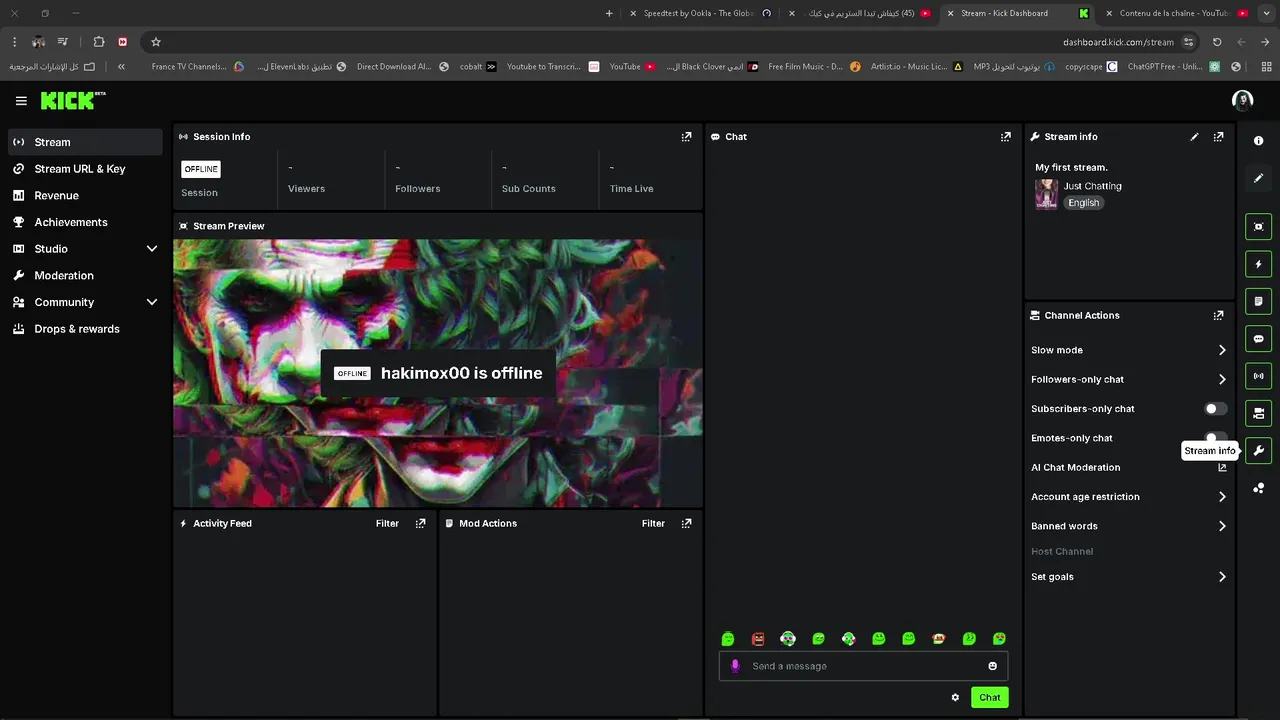This screenshot has height=720, width=1280.
Task: Open Account age restriction options chevron
Action: pyautogui.click(x=1222, y=497)
